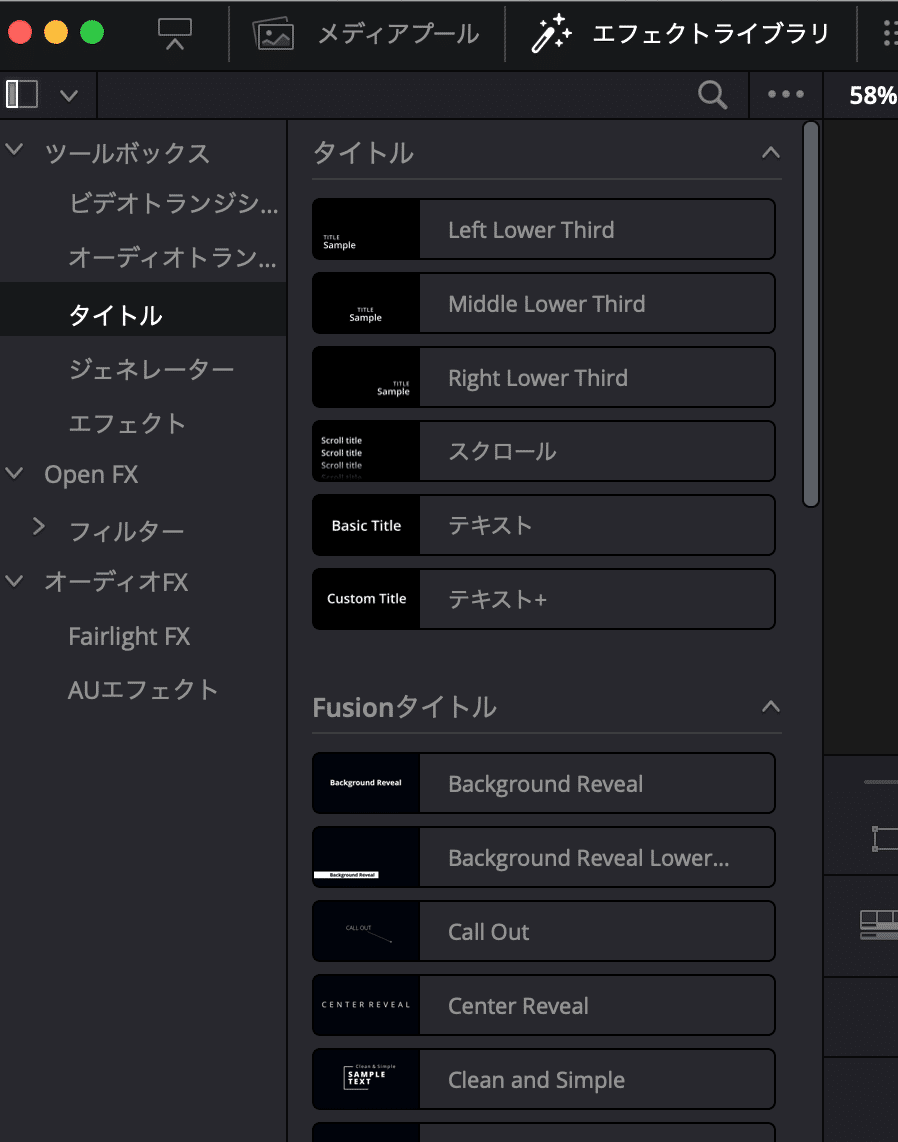Select the スクロール title
The height and width of the screenshot is (1142, 898).
[543, 452]
